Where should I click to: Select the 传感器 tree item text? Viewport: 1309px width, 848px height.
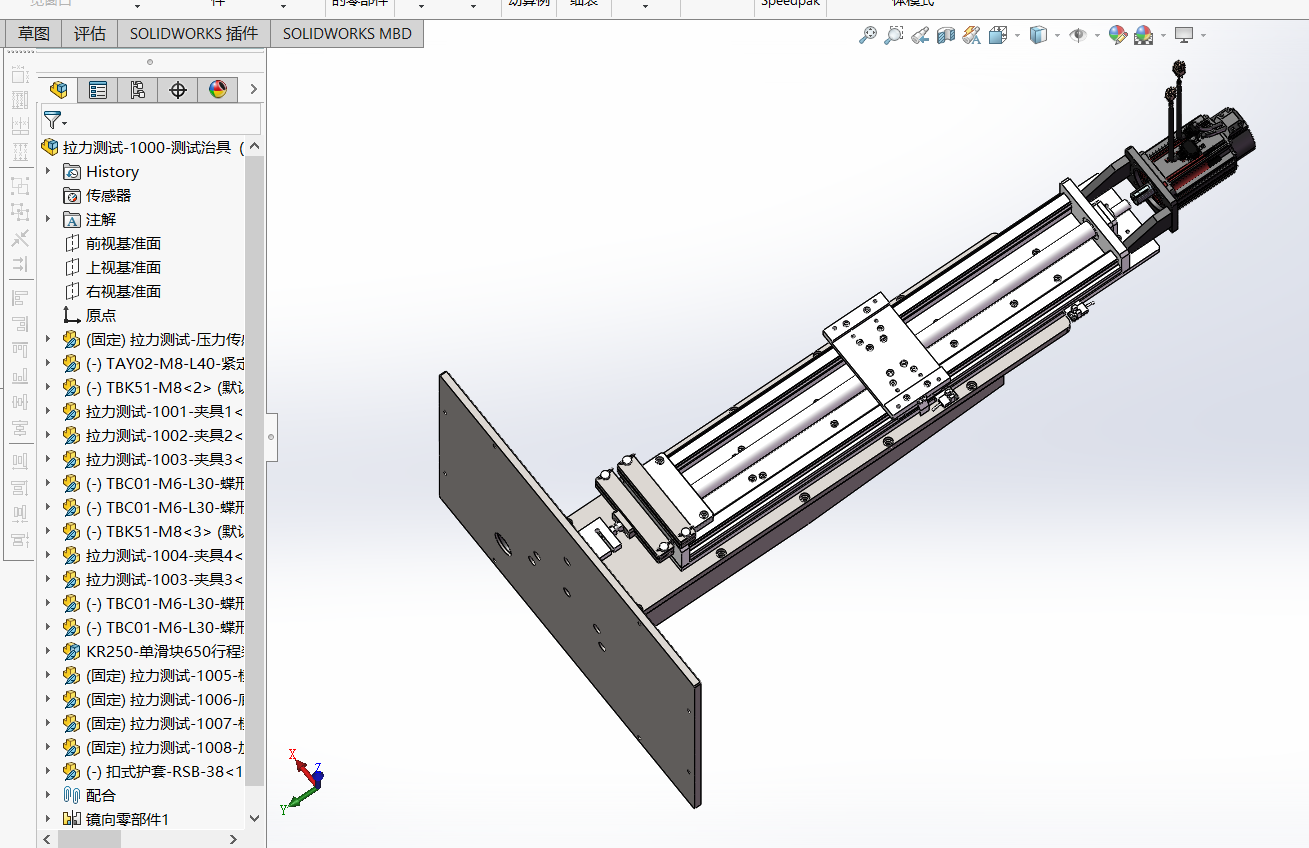[x=108, y=196]
